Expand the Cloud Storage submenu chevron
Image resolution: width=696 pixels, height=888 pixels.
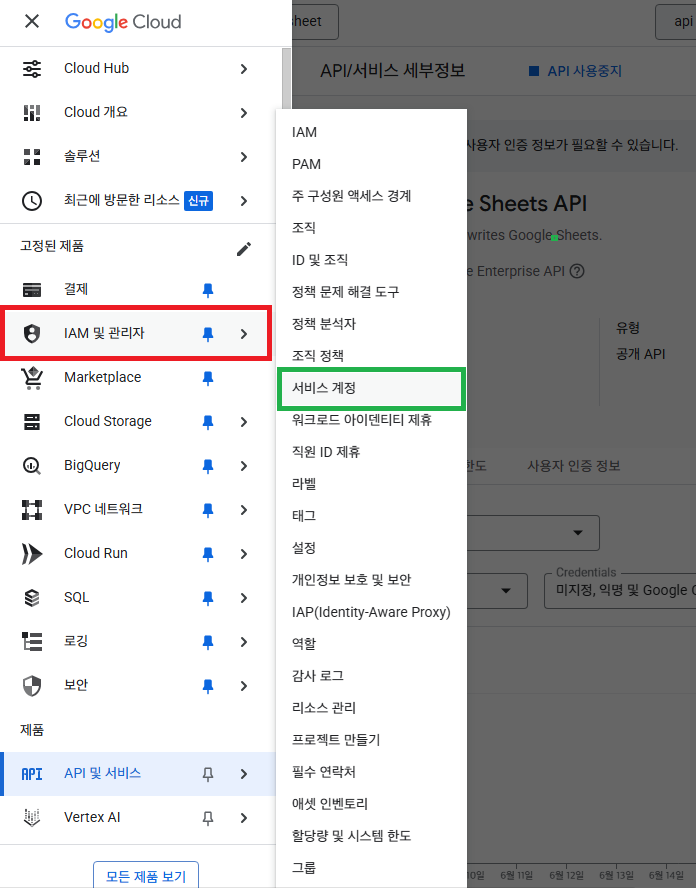click(244, 422)
